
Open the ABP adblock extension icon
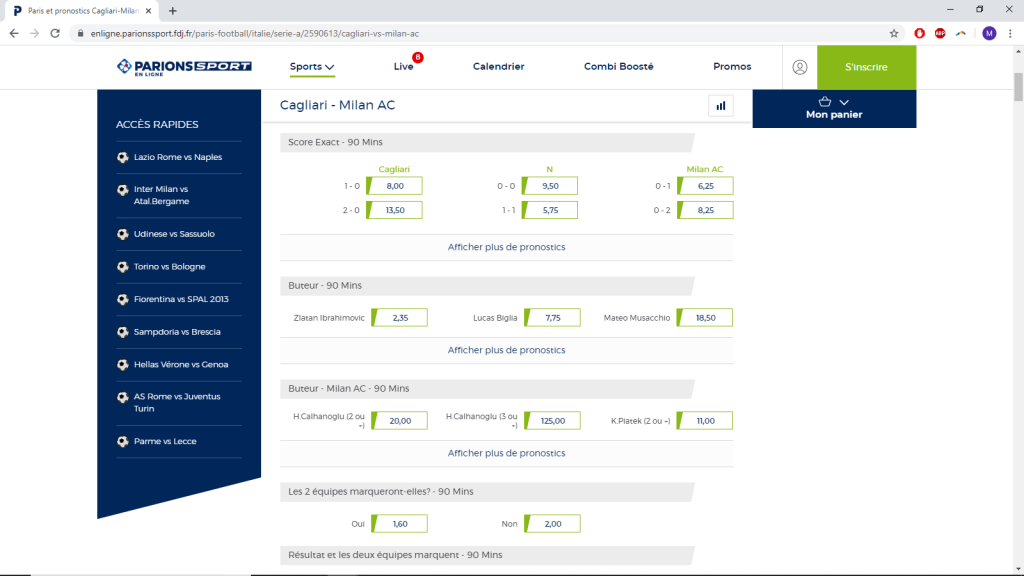pos(940,33)
